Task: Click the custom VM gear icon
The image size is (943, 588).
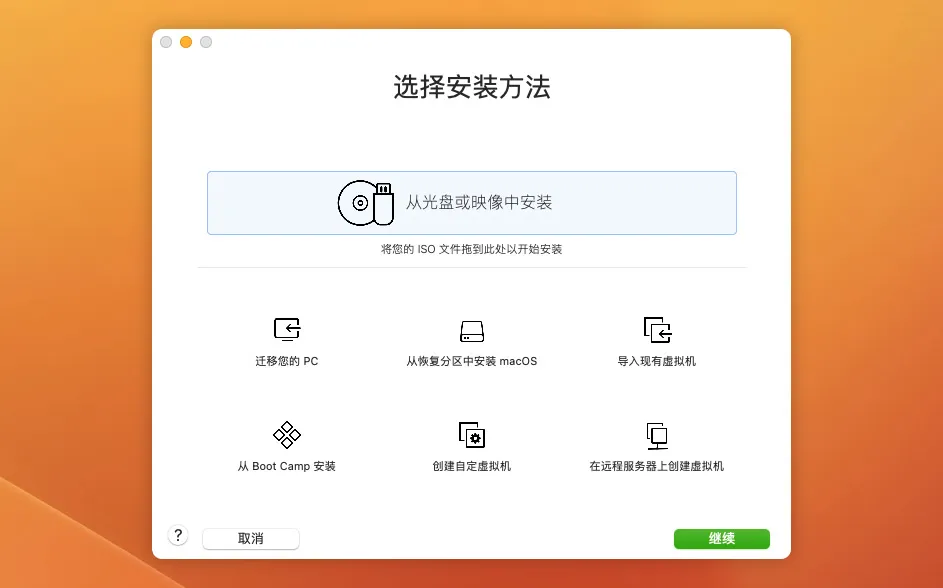Action: coord(471,435)
